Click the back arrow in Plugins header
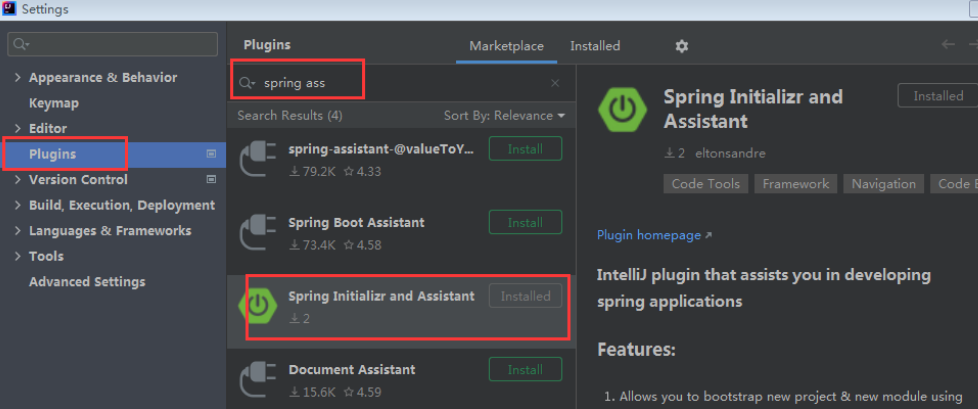 point(948,44)
